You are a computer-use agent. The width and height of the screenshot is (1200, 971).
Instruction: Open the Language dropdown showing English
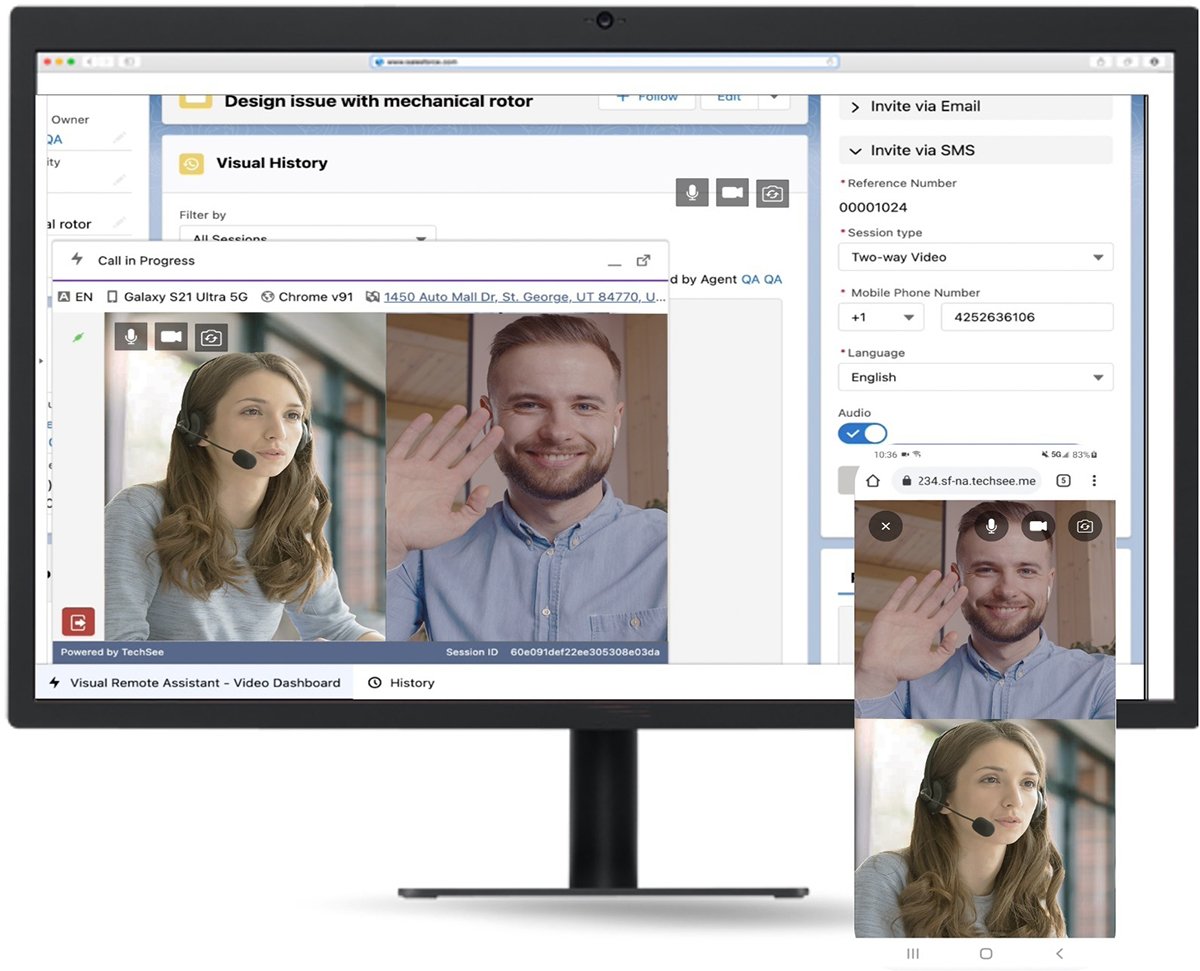pos(975,377)
